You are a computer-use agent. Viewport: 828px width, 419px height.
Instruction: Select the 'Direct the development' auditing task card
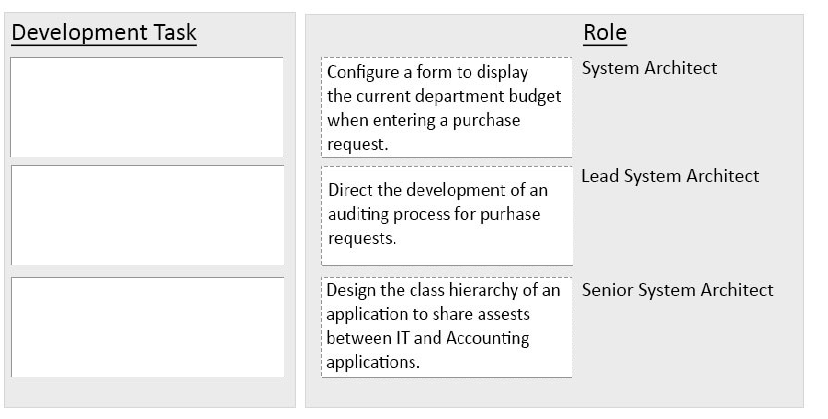tap(447, 216)
